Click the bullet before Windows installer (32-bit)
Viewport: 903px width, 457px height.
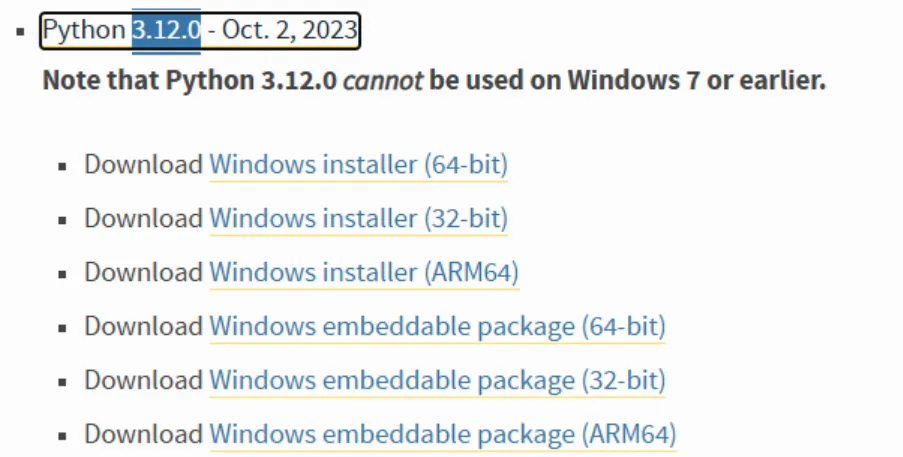(x=63, y=220)
